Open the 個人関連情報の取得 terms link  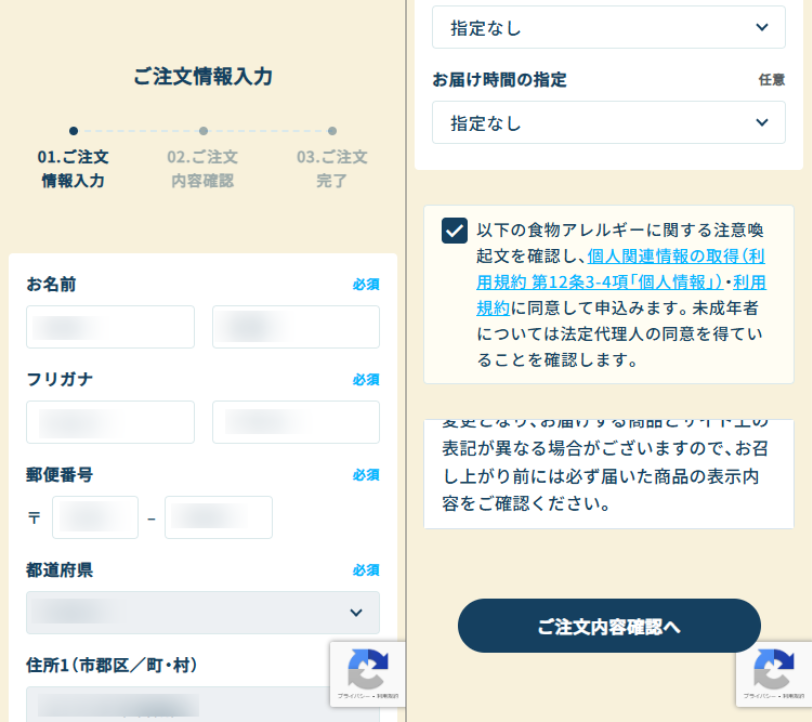(x=621, y=269)
